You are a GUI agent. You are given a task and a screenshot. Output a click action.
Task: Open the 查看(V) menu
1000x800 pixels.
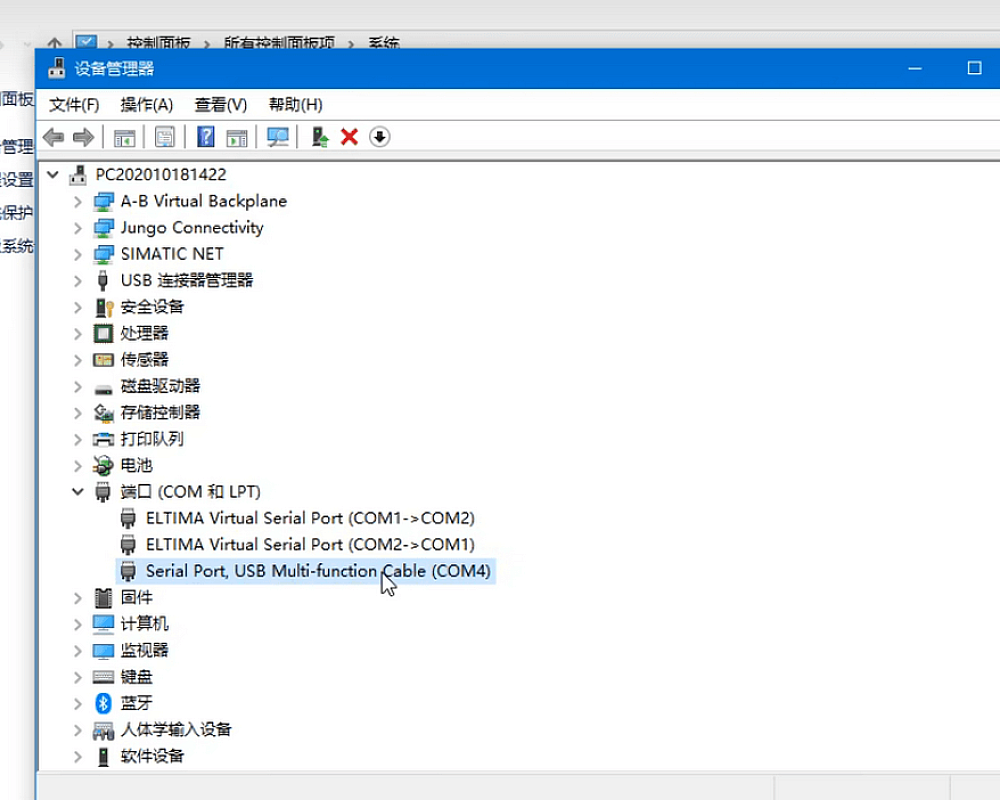point(220,105)
